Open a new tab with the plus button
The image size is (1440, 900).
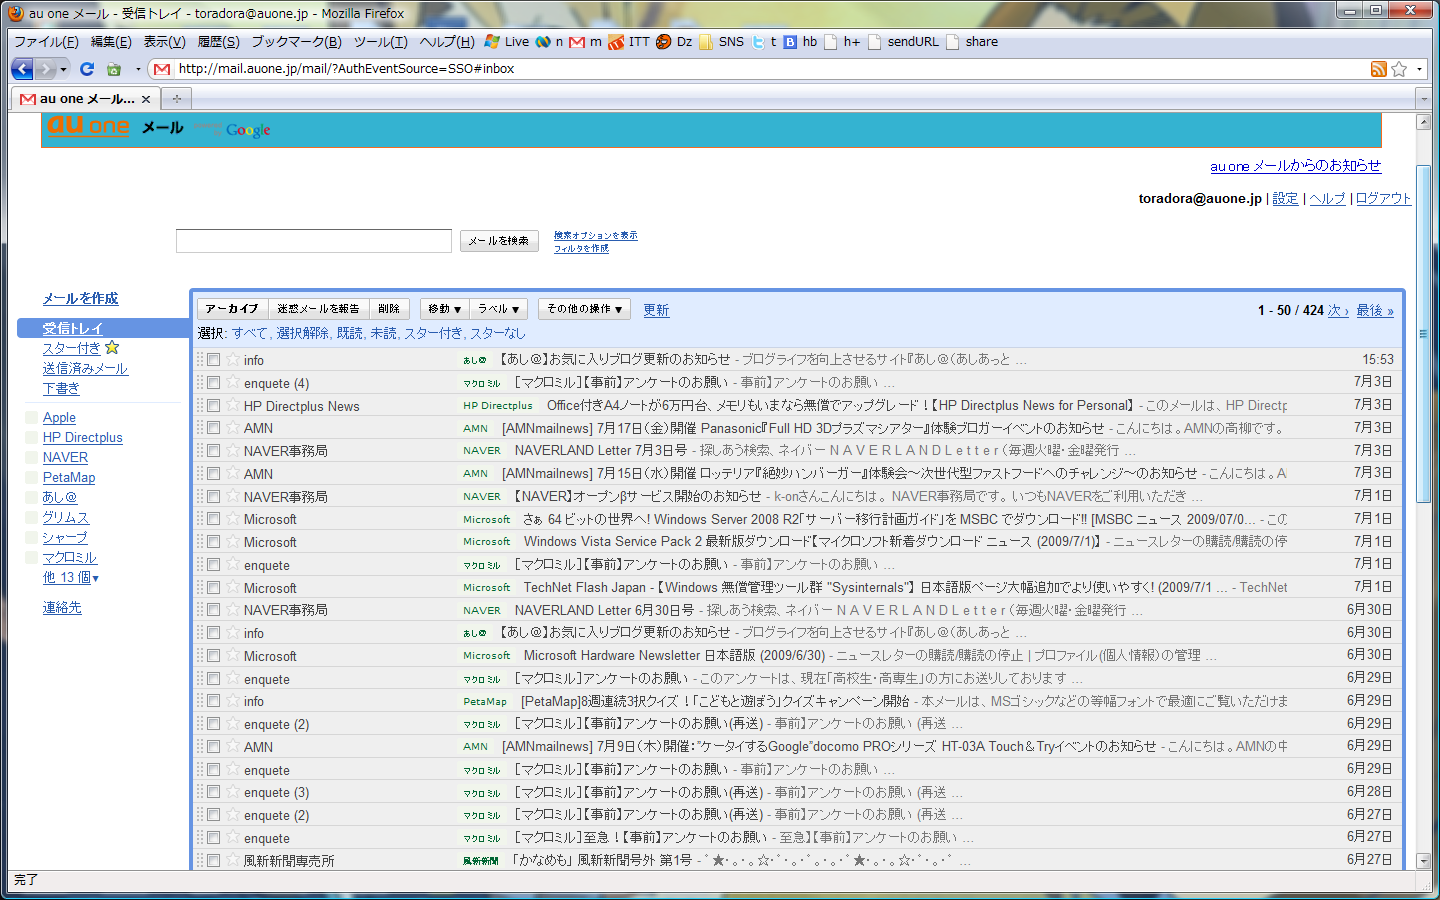tap(177, 99)
